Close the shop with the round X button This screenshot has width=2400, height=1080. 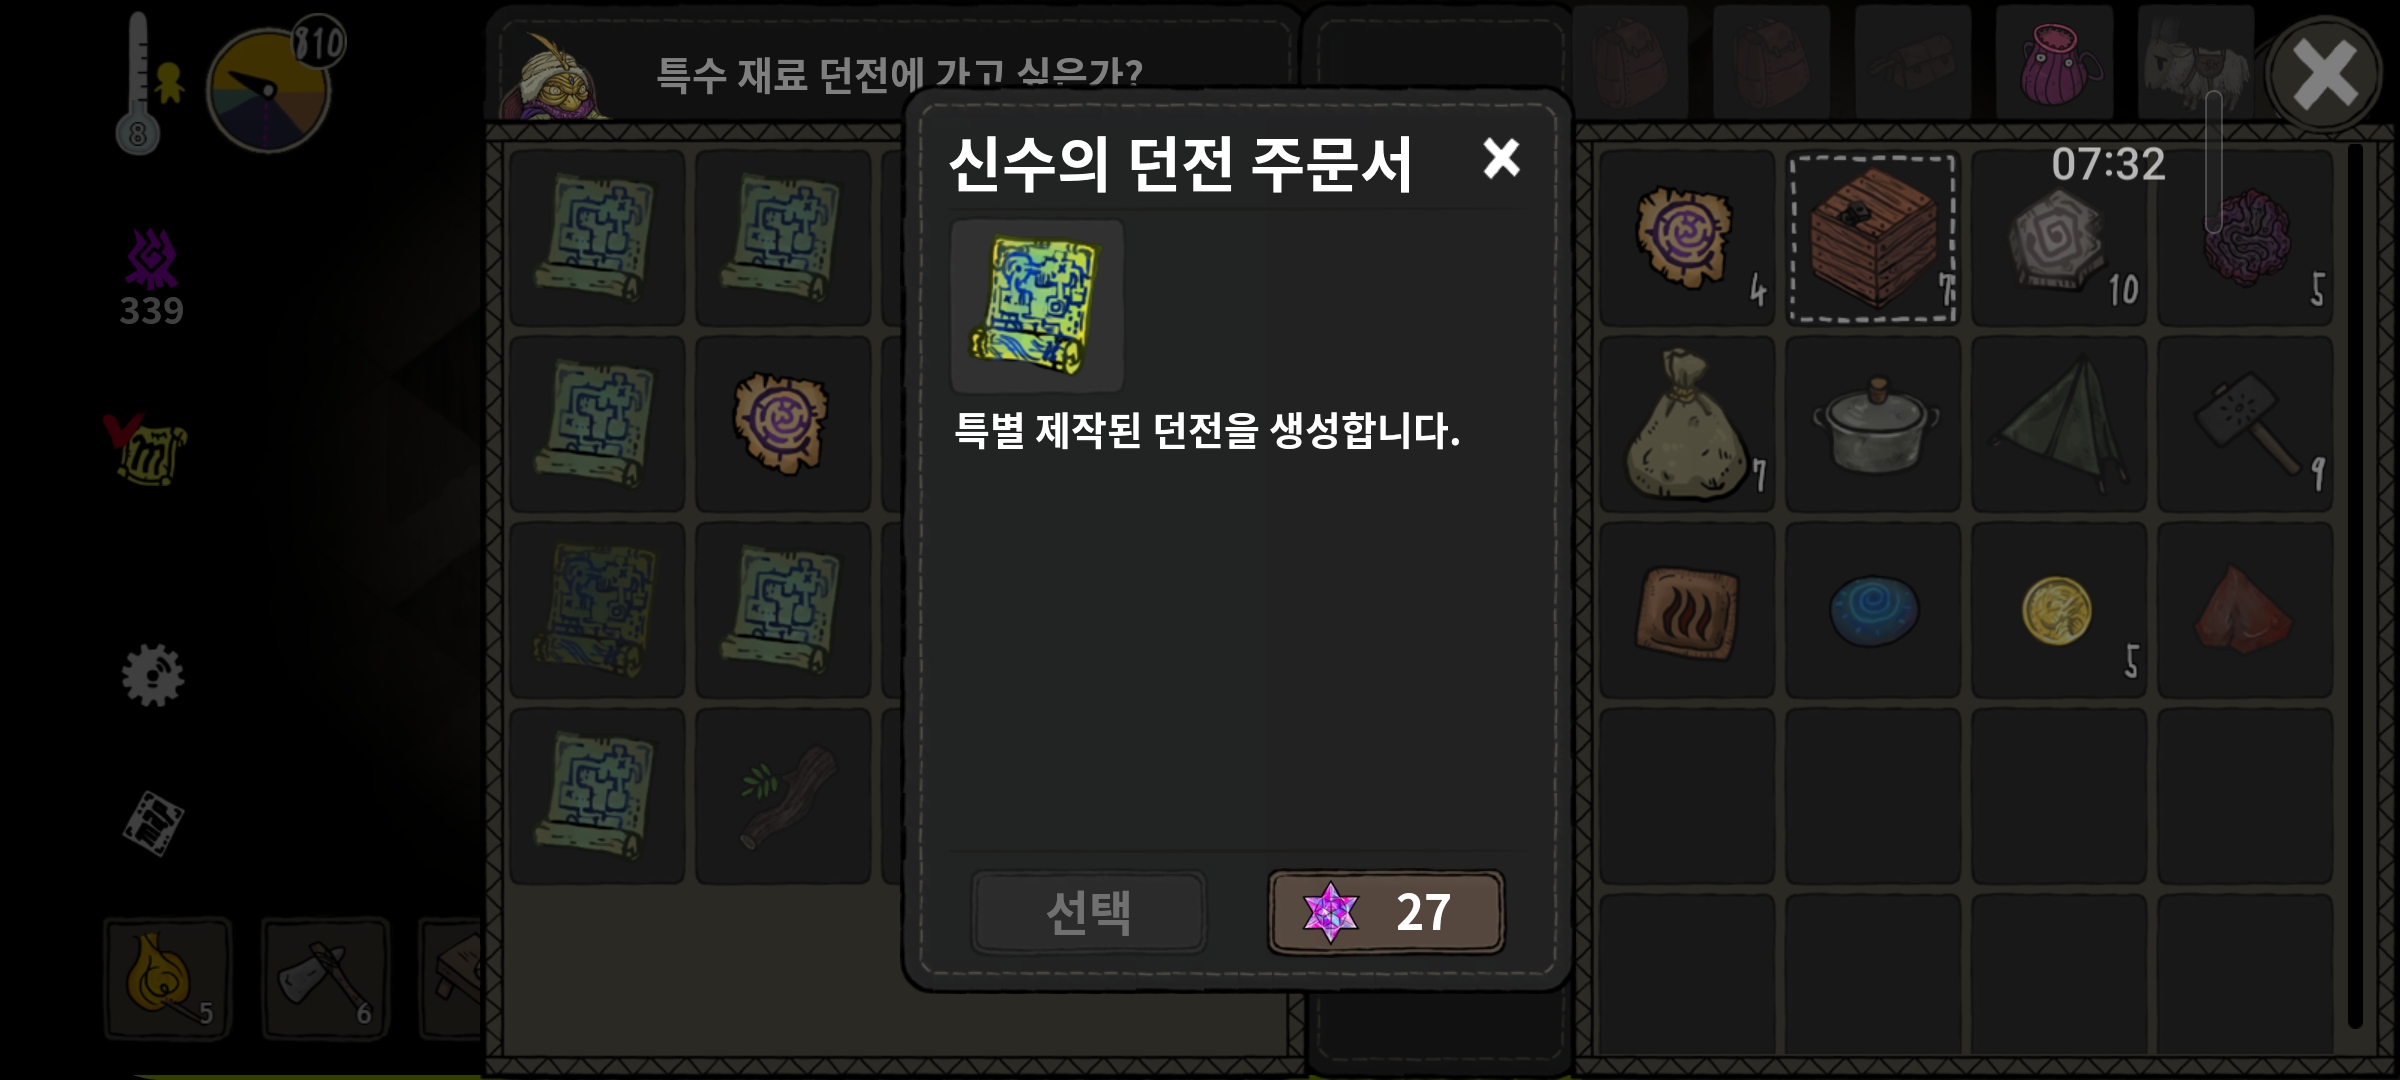tap(2324, 75)
